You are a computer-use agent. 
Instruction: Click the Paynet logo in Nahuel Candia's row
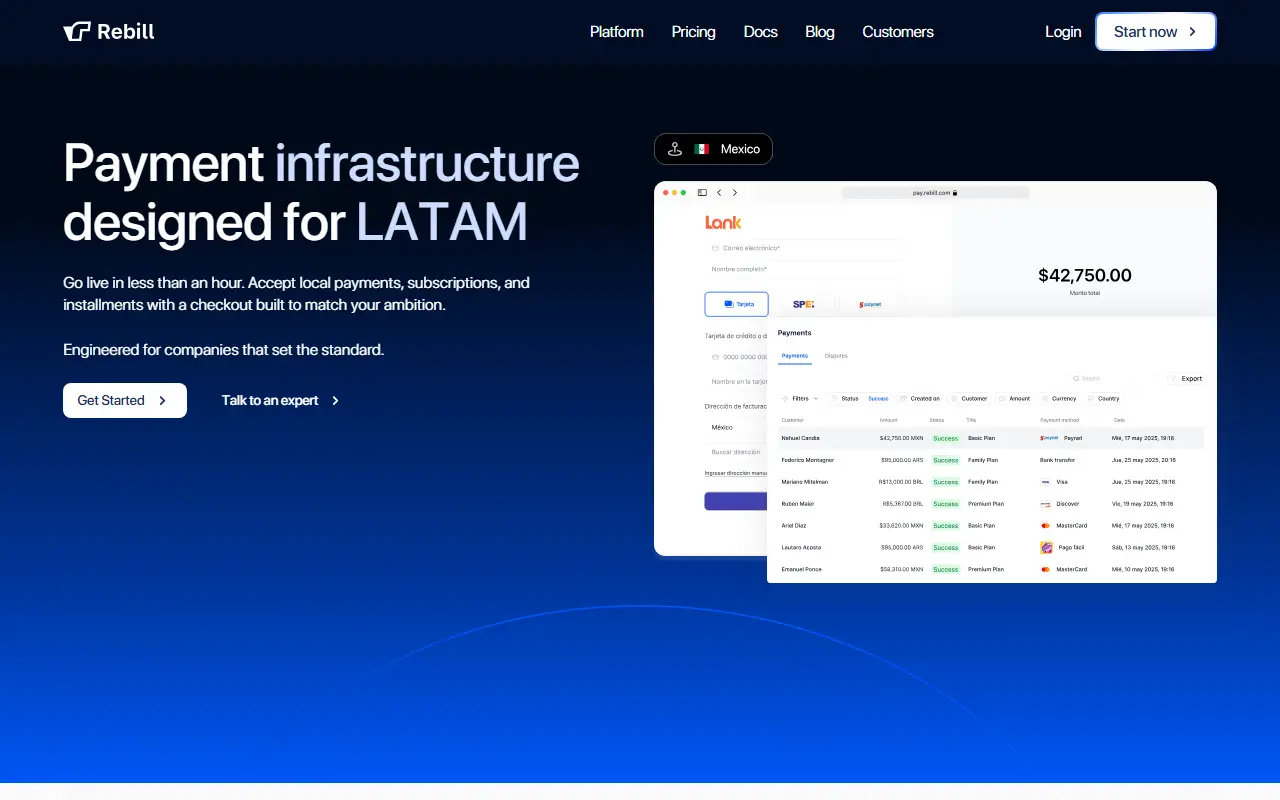pos(1049,438)
